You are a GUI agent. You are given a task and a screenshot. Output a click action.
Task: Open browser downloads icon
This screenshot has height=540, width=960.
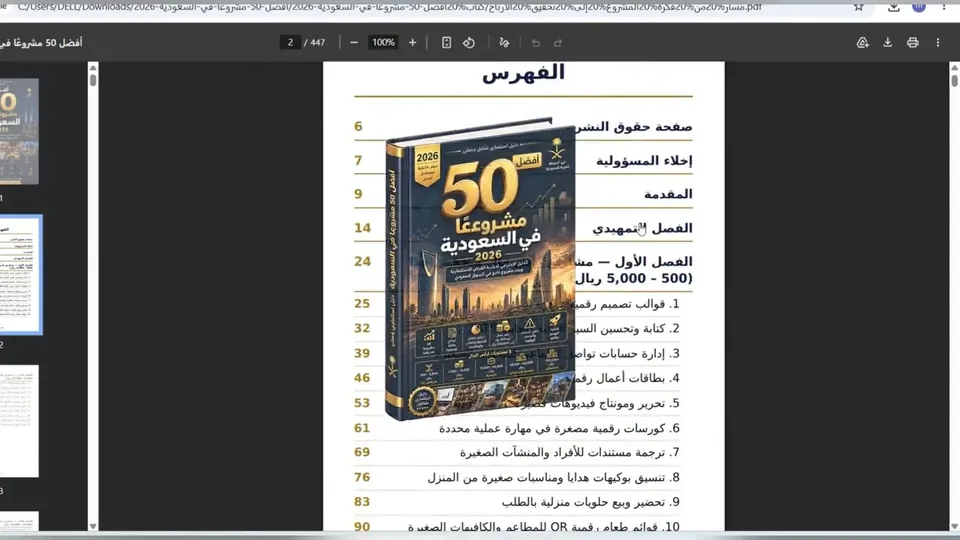894,7
